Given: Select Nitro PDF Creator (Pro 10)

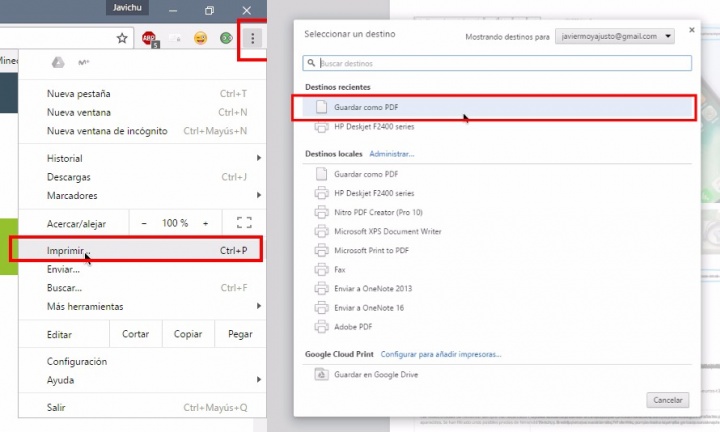Looking at the screenshot, I should pyautogui.click(x=497, y=212).
